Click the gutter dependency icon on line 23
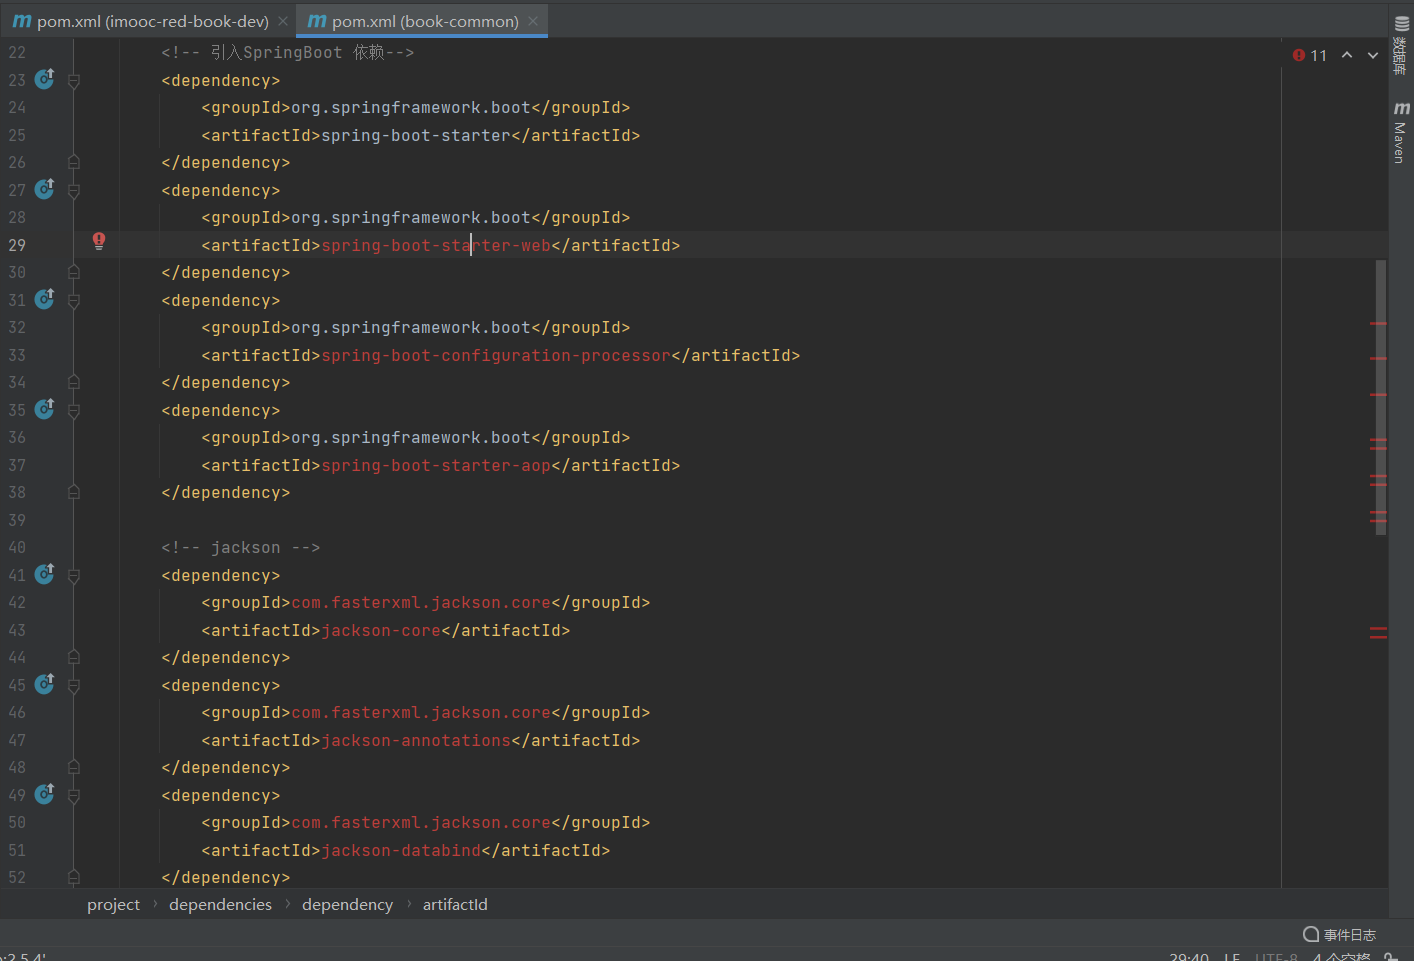Viewport: 1414px width, 961px height. pos(45,78)
